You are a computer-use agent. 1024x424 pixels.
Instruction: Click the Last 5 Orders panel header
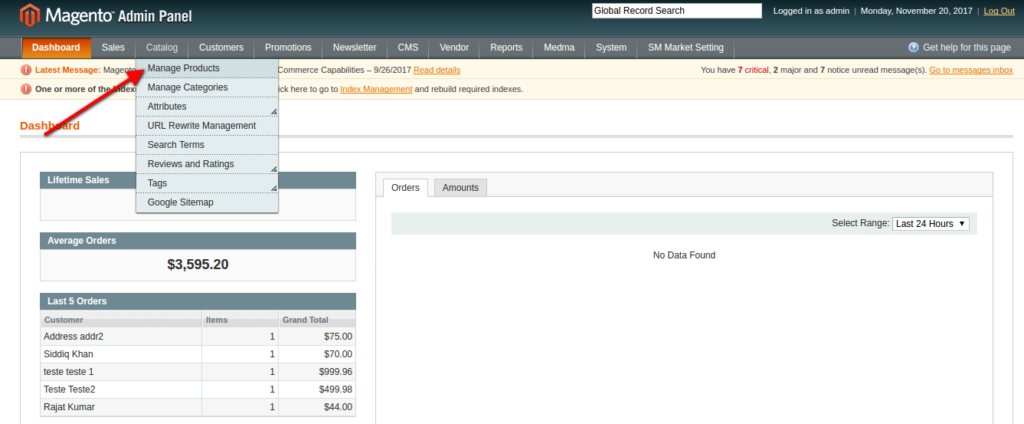[x=198, y=301]
